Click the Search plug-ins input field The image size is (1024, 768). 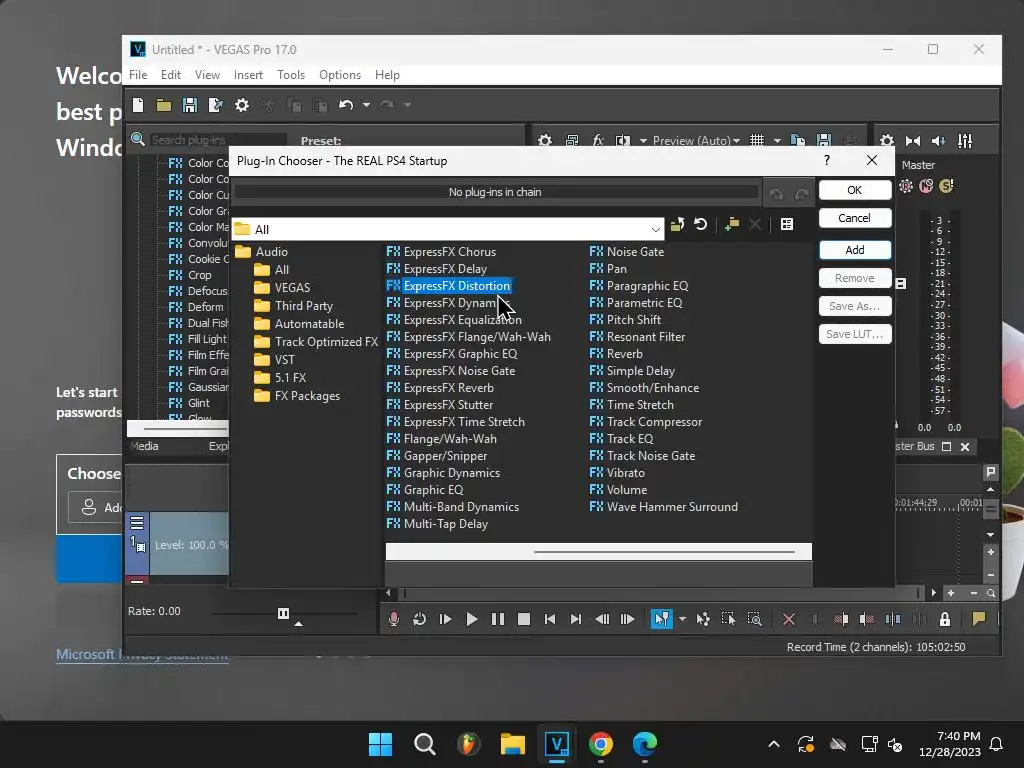point(217,140)
